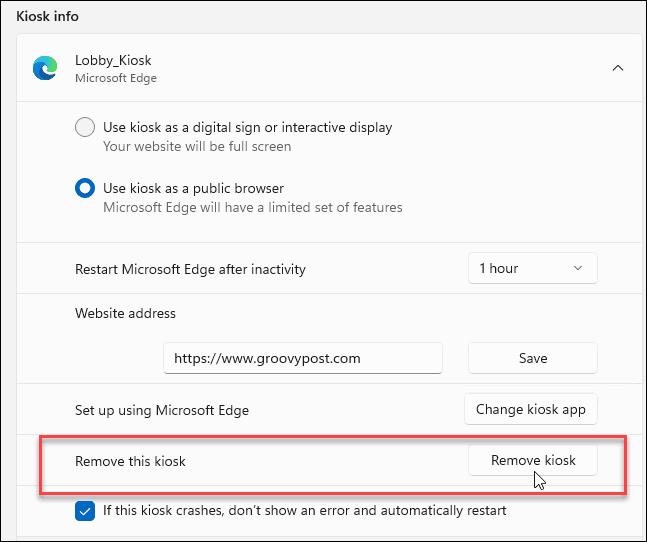Click the Set up using Microsoft Edge text
The height and width of the screenshot is (542, 647).
tap(162, 410)
